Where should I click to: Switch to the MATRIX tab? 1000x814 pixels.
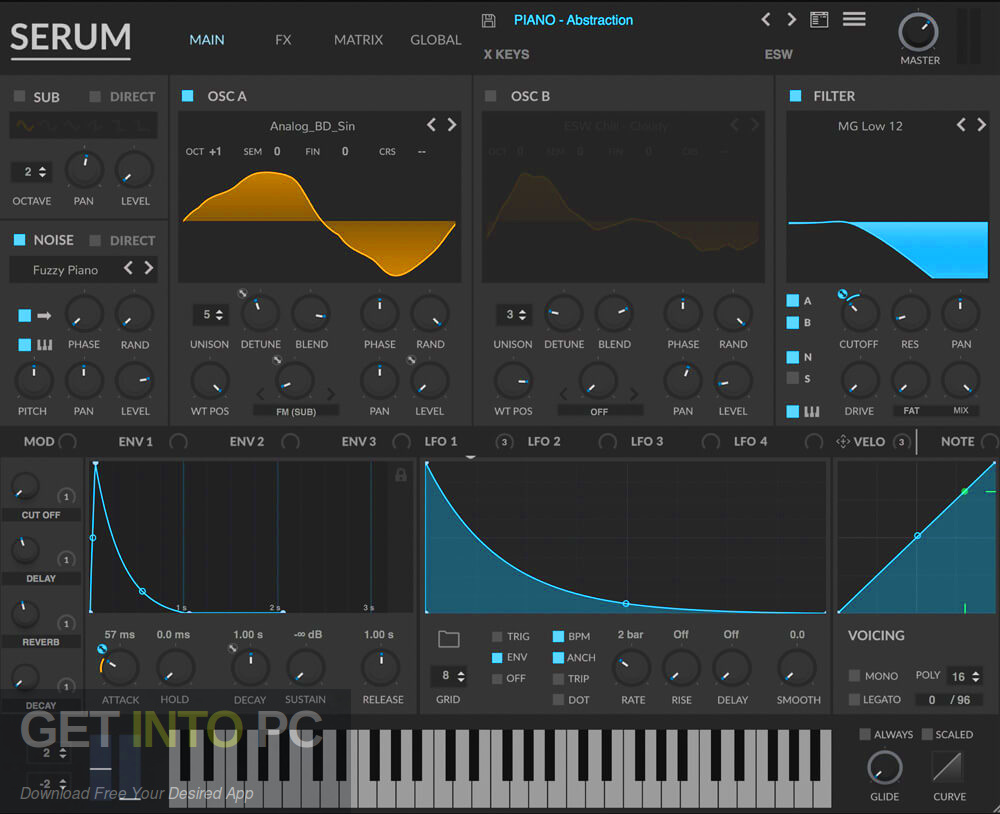point(358,40)
